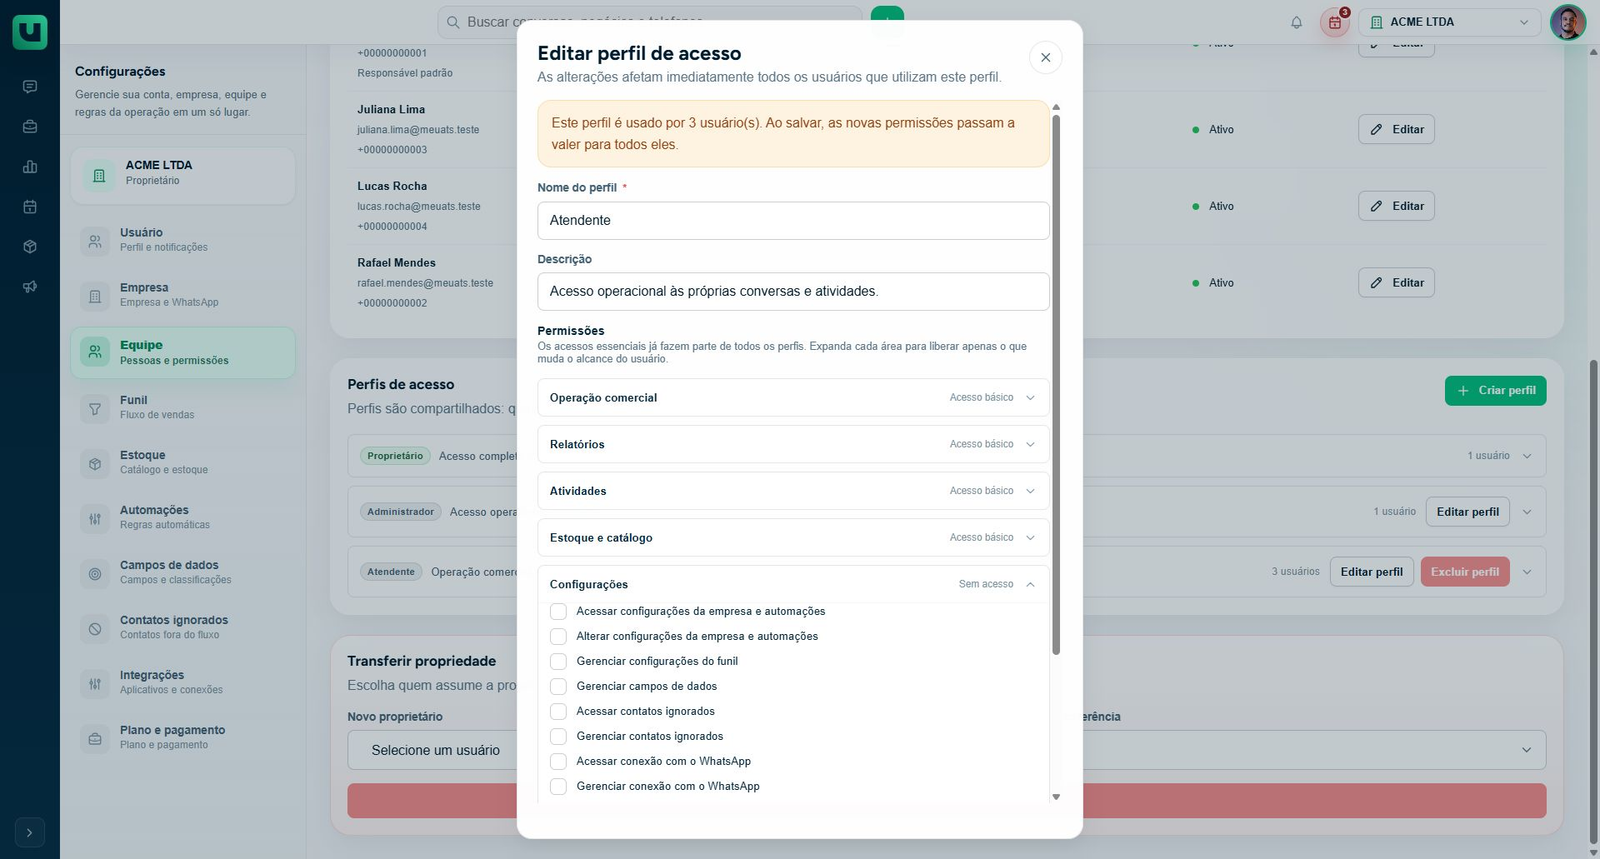Viewport: 1600px width, 859px height.
Task: Open the inbox tray icon in left rail
Action: (30, 127)
